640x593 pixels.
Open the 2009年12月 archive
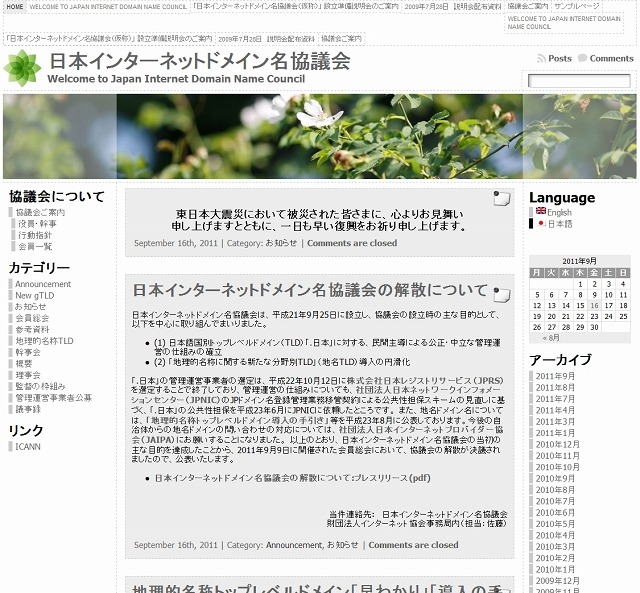(x=558, y=581)
